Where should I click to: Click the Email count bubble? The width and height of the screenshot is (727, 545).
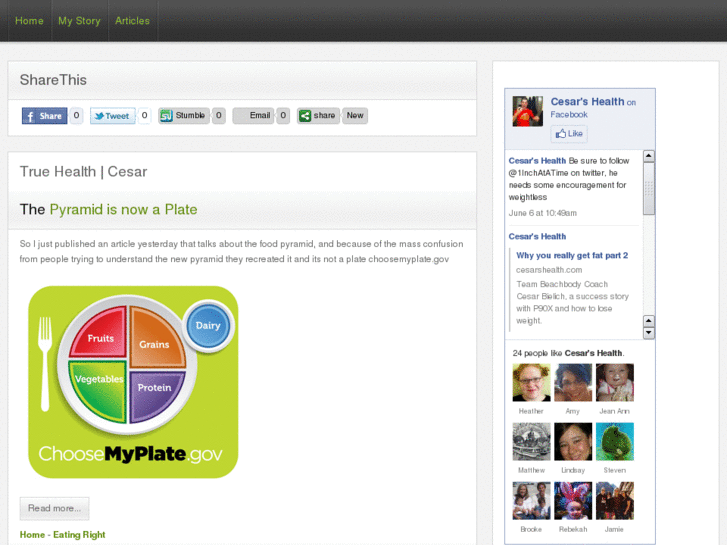283,115
